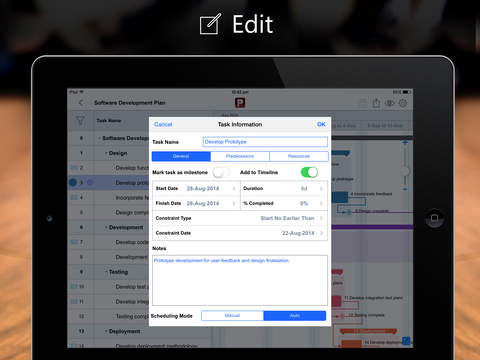Viewport: 480px width, 360px height.
Task: Select the Develop code task row
Action: 108,242
